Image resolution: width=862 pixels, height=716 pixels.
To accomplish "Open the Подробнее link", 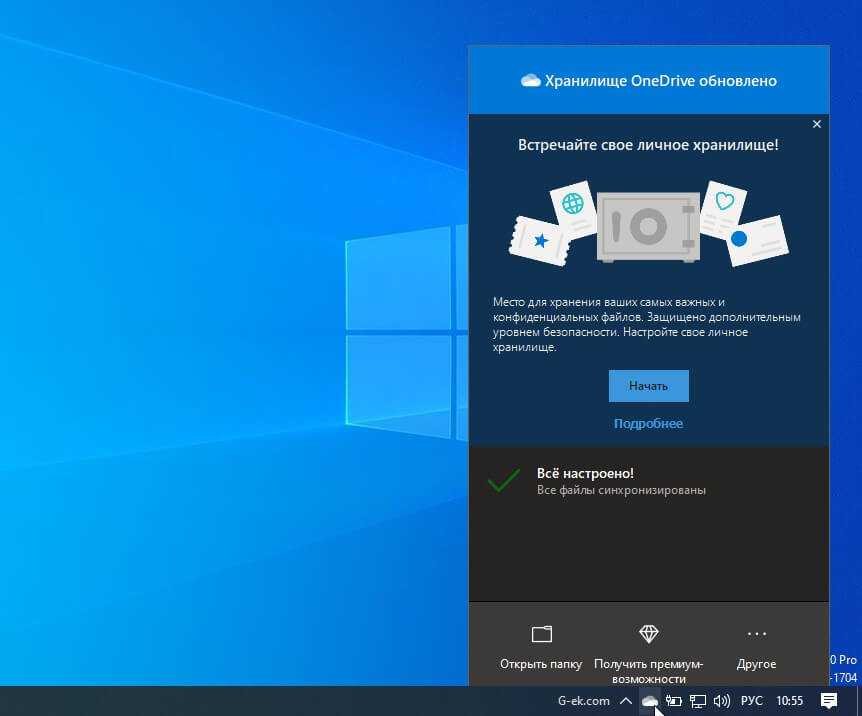I will (x=648, y=423).
